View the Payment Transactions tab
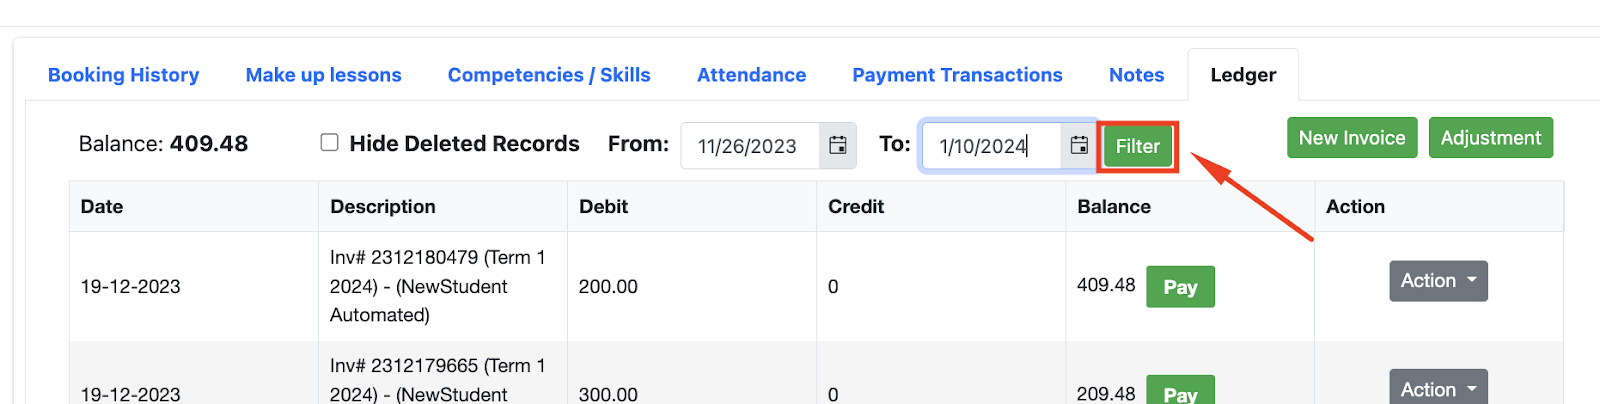 pyautogui.click(x=957, y=75)
